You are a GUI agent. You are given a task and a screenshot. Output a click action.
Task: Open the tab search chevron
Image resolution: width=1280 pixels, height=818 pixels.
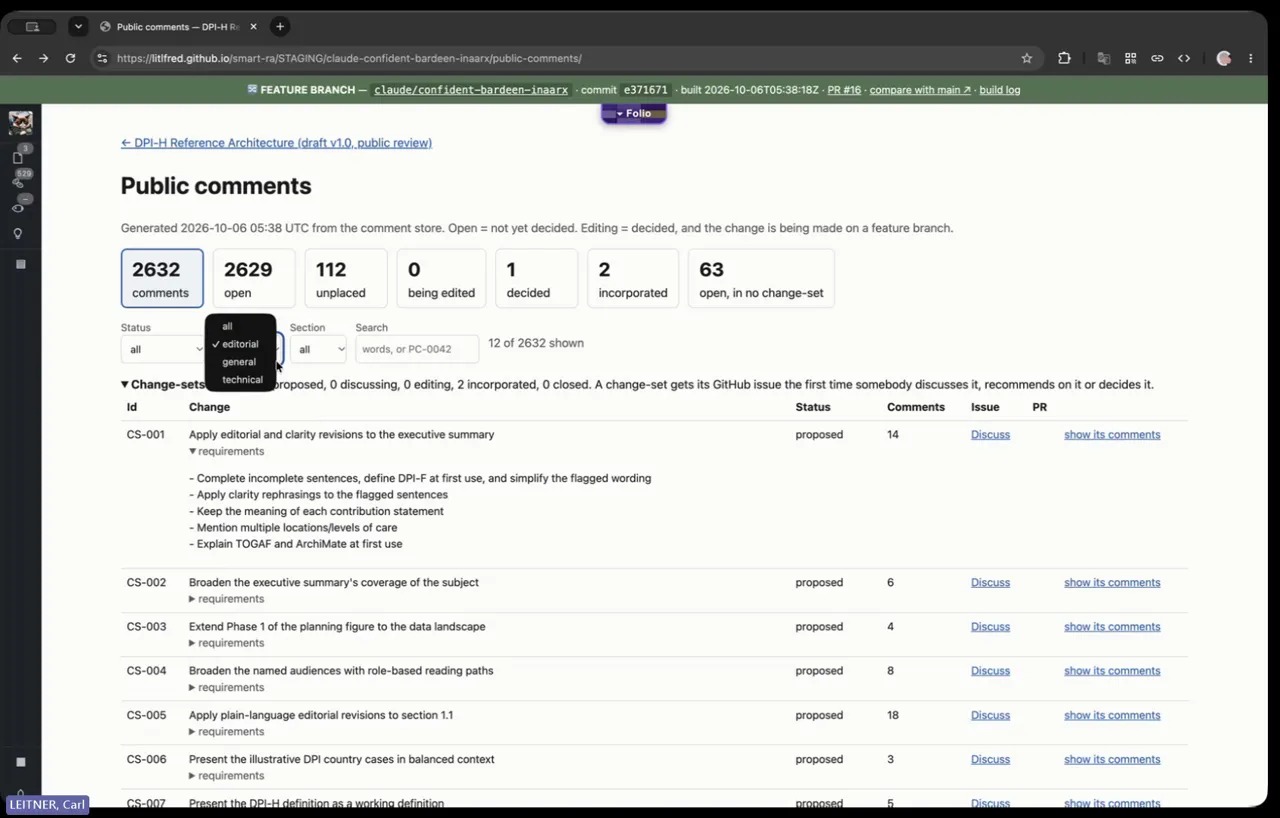click(x=78, y=26)
